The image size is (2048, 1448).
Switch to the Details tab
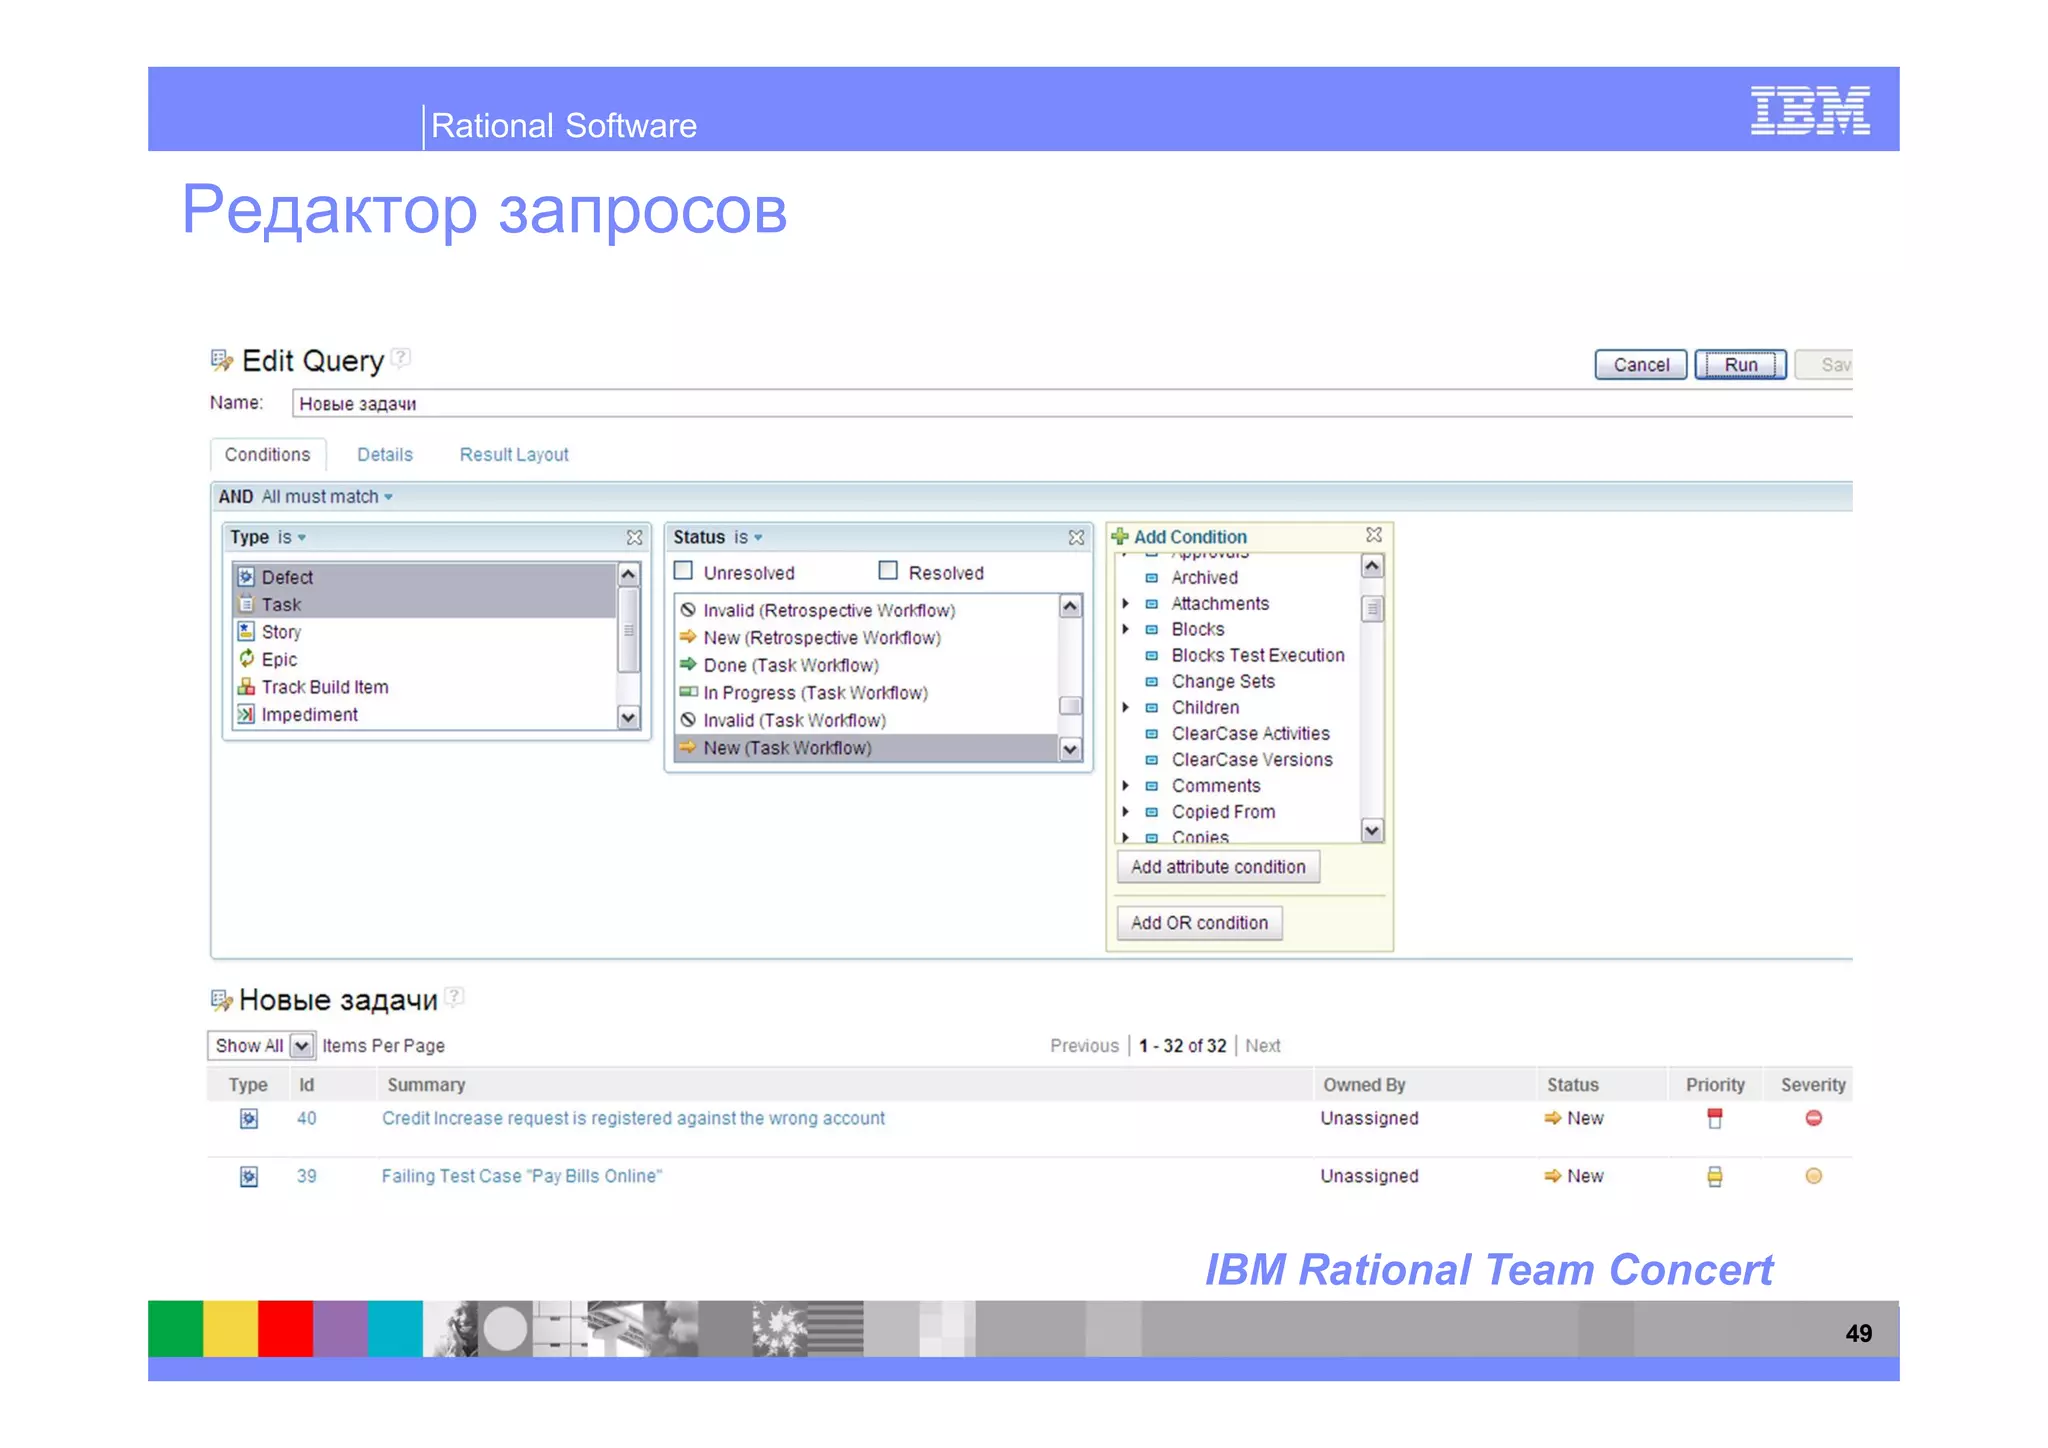(x=385, y=455)
